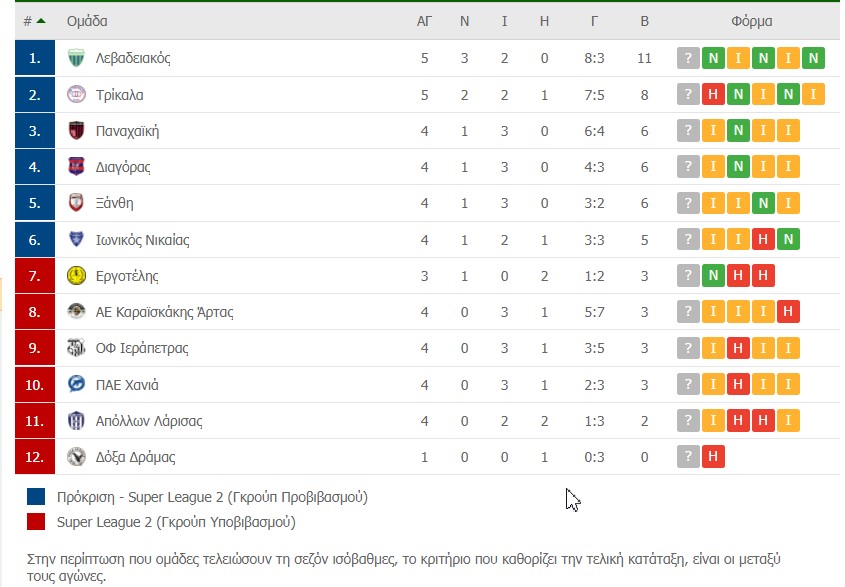
Task: Click the Φόρμα column header
Action: (751, 21)
